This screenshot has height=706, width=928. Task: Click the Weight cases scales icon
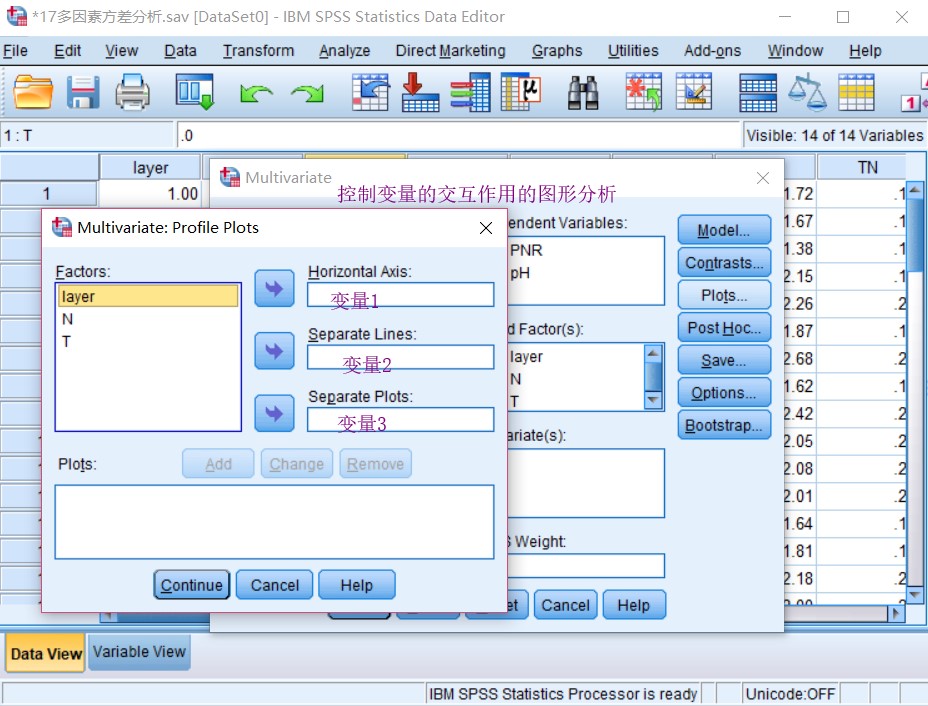[807, 92]
